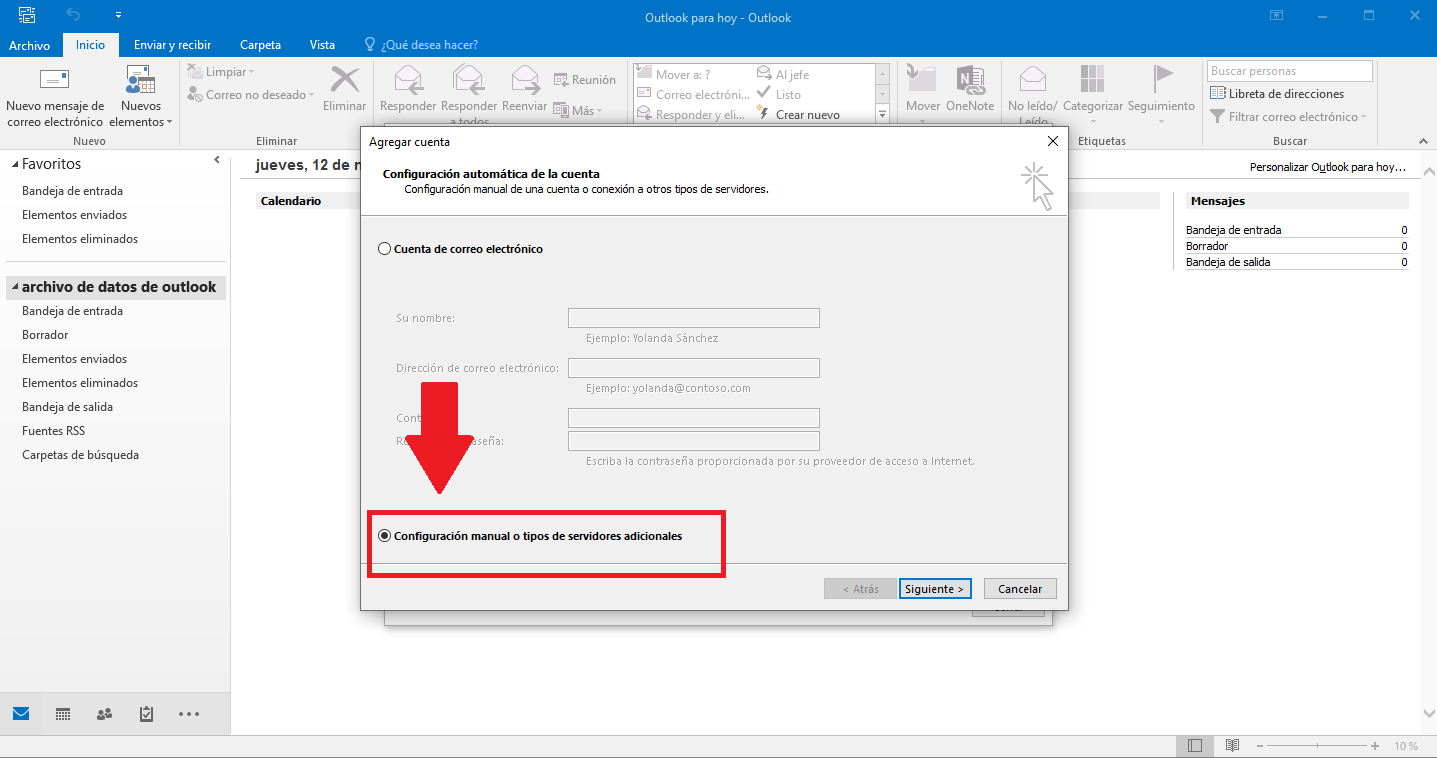Screen dimensions: 1437x758
Task: Switch to the Enviar y recibir tab
Action: click(172, 45)
